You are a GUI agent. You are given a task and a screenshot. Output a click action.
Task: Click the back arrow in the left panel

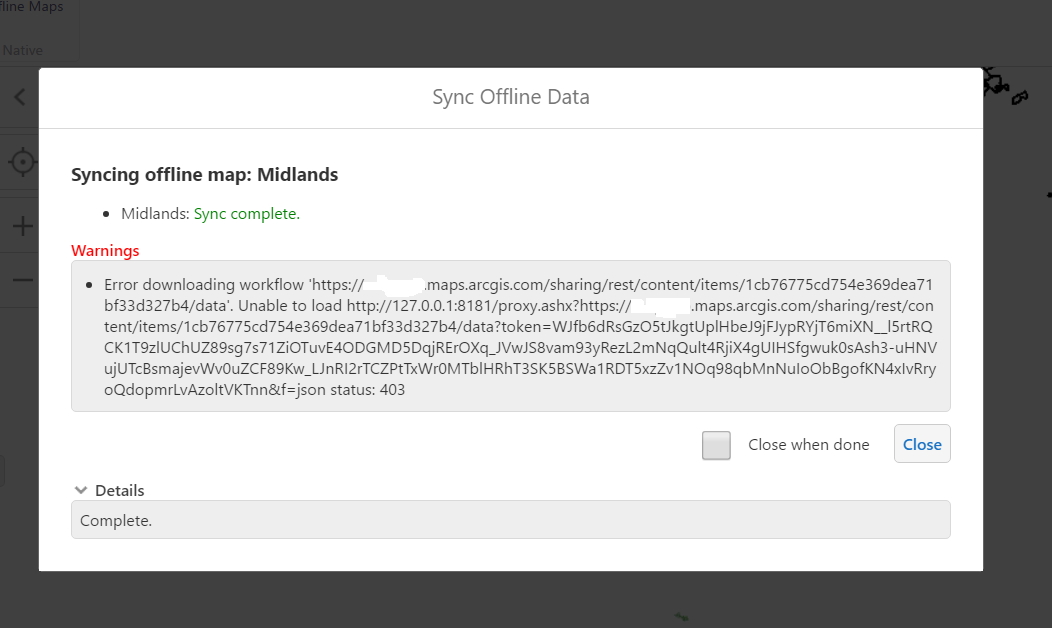pos(20,97)
